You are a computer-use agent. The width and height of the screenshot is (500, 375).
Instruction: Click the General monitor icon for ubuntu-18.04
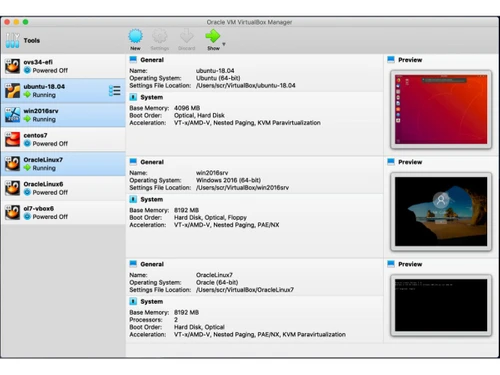point(133,60)
